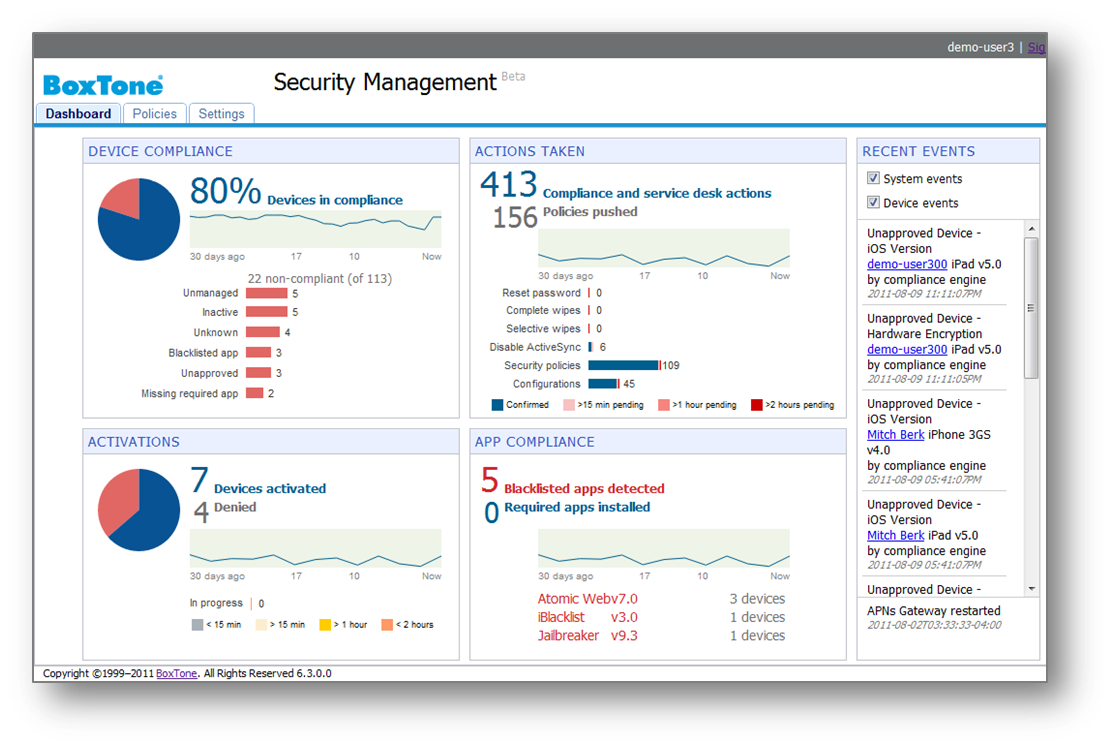Click the Unapproved bar in non-compliant list

pyautogui.click(x=258, y=373)
